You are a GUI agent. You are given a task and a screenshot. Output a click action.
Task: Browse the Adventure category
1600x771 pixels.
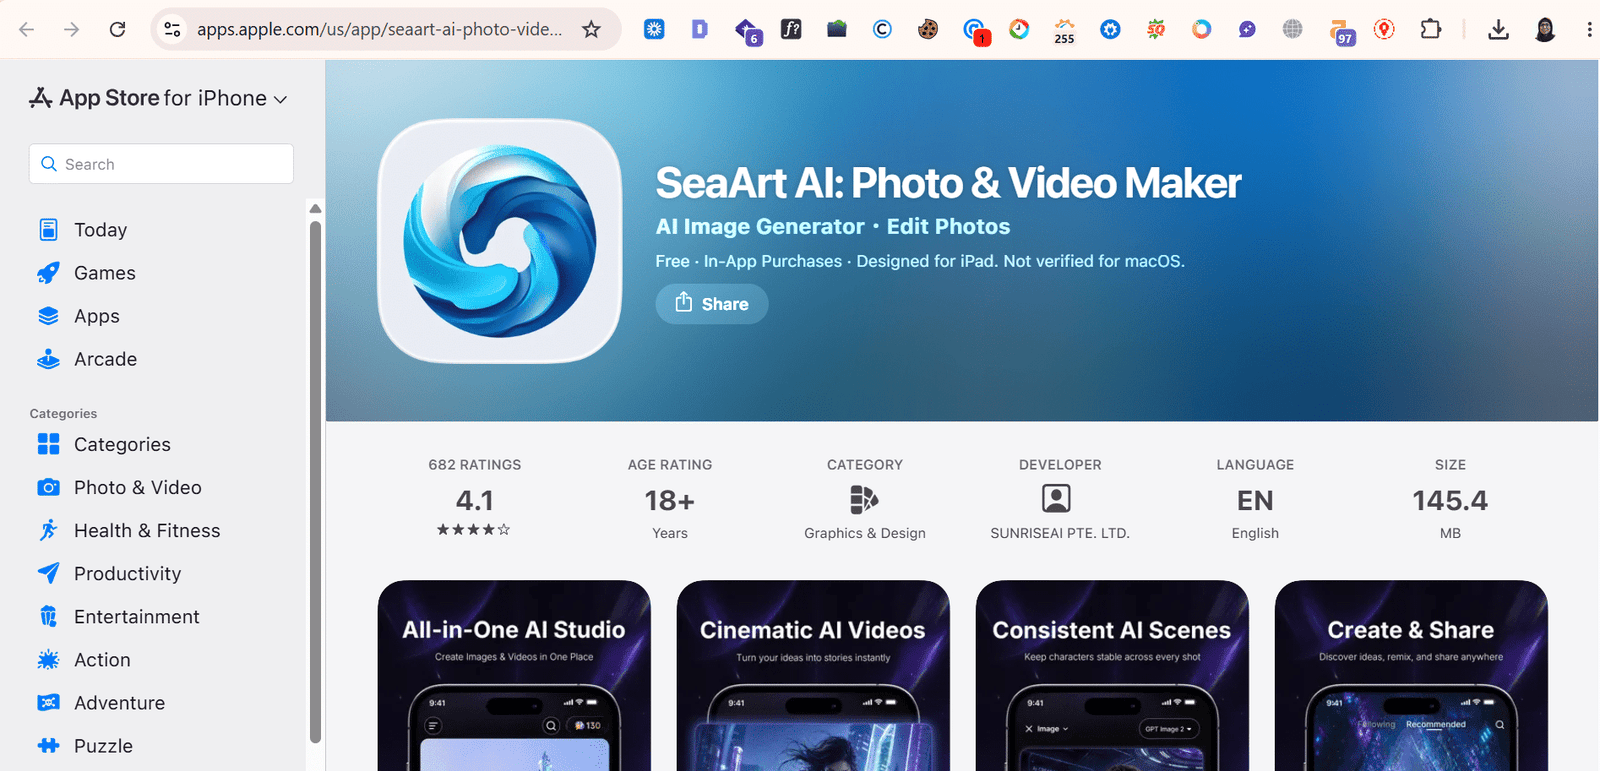pyautogui.click(x=119, y=702)
